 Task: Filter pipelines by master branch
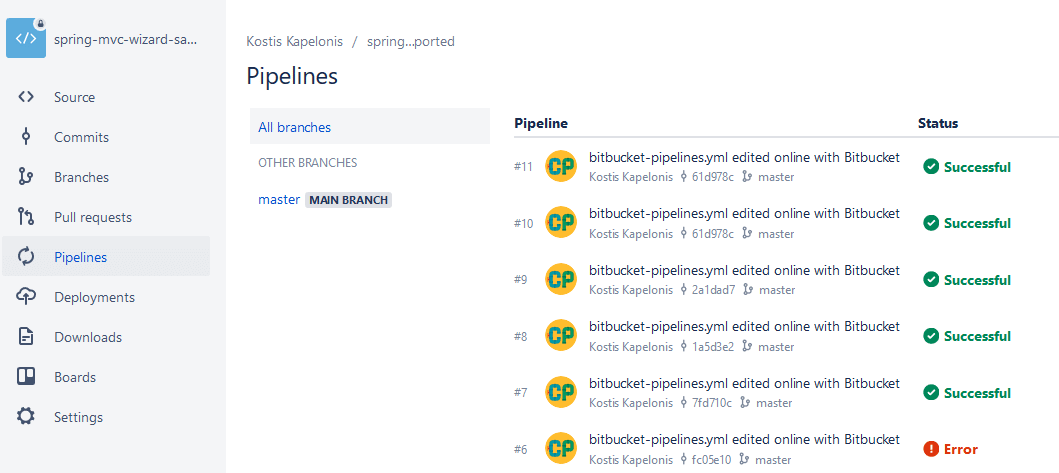tap(279, 199)
